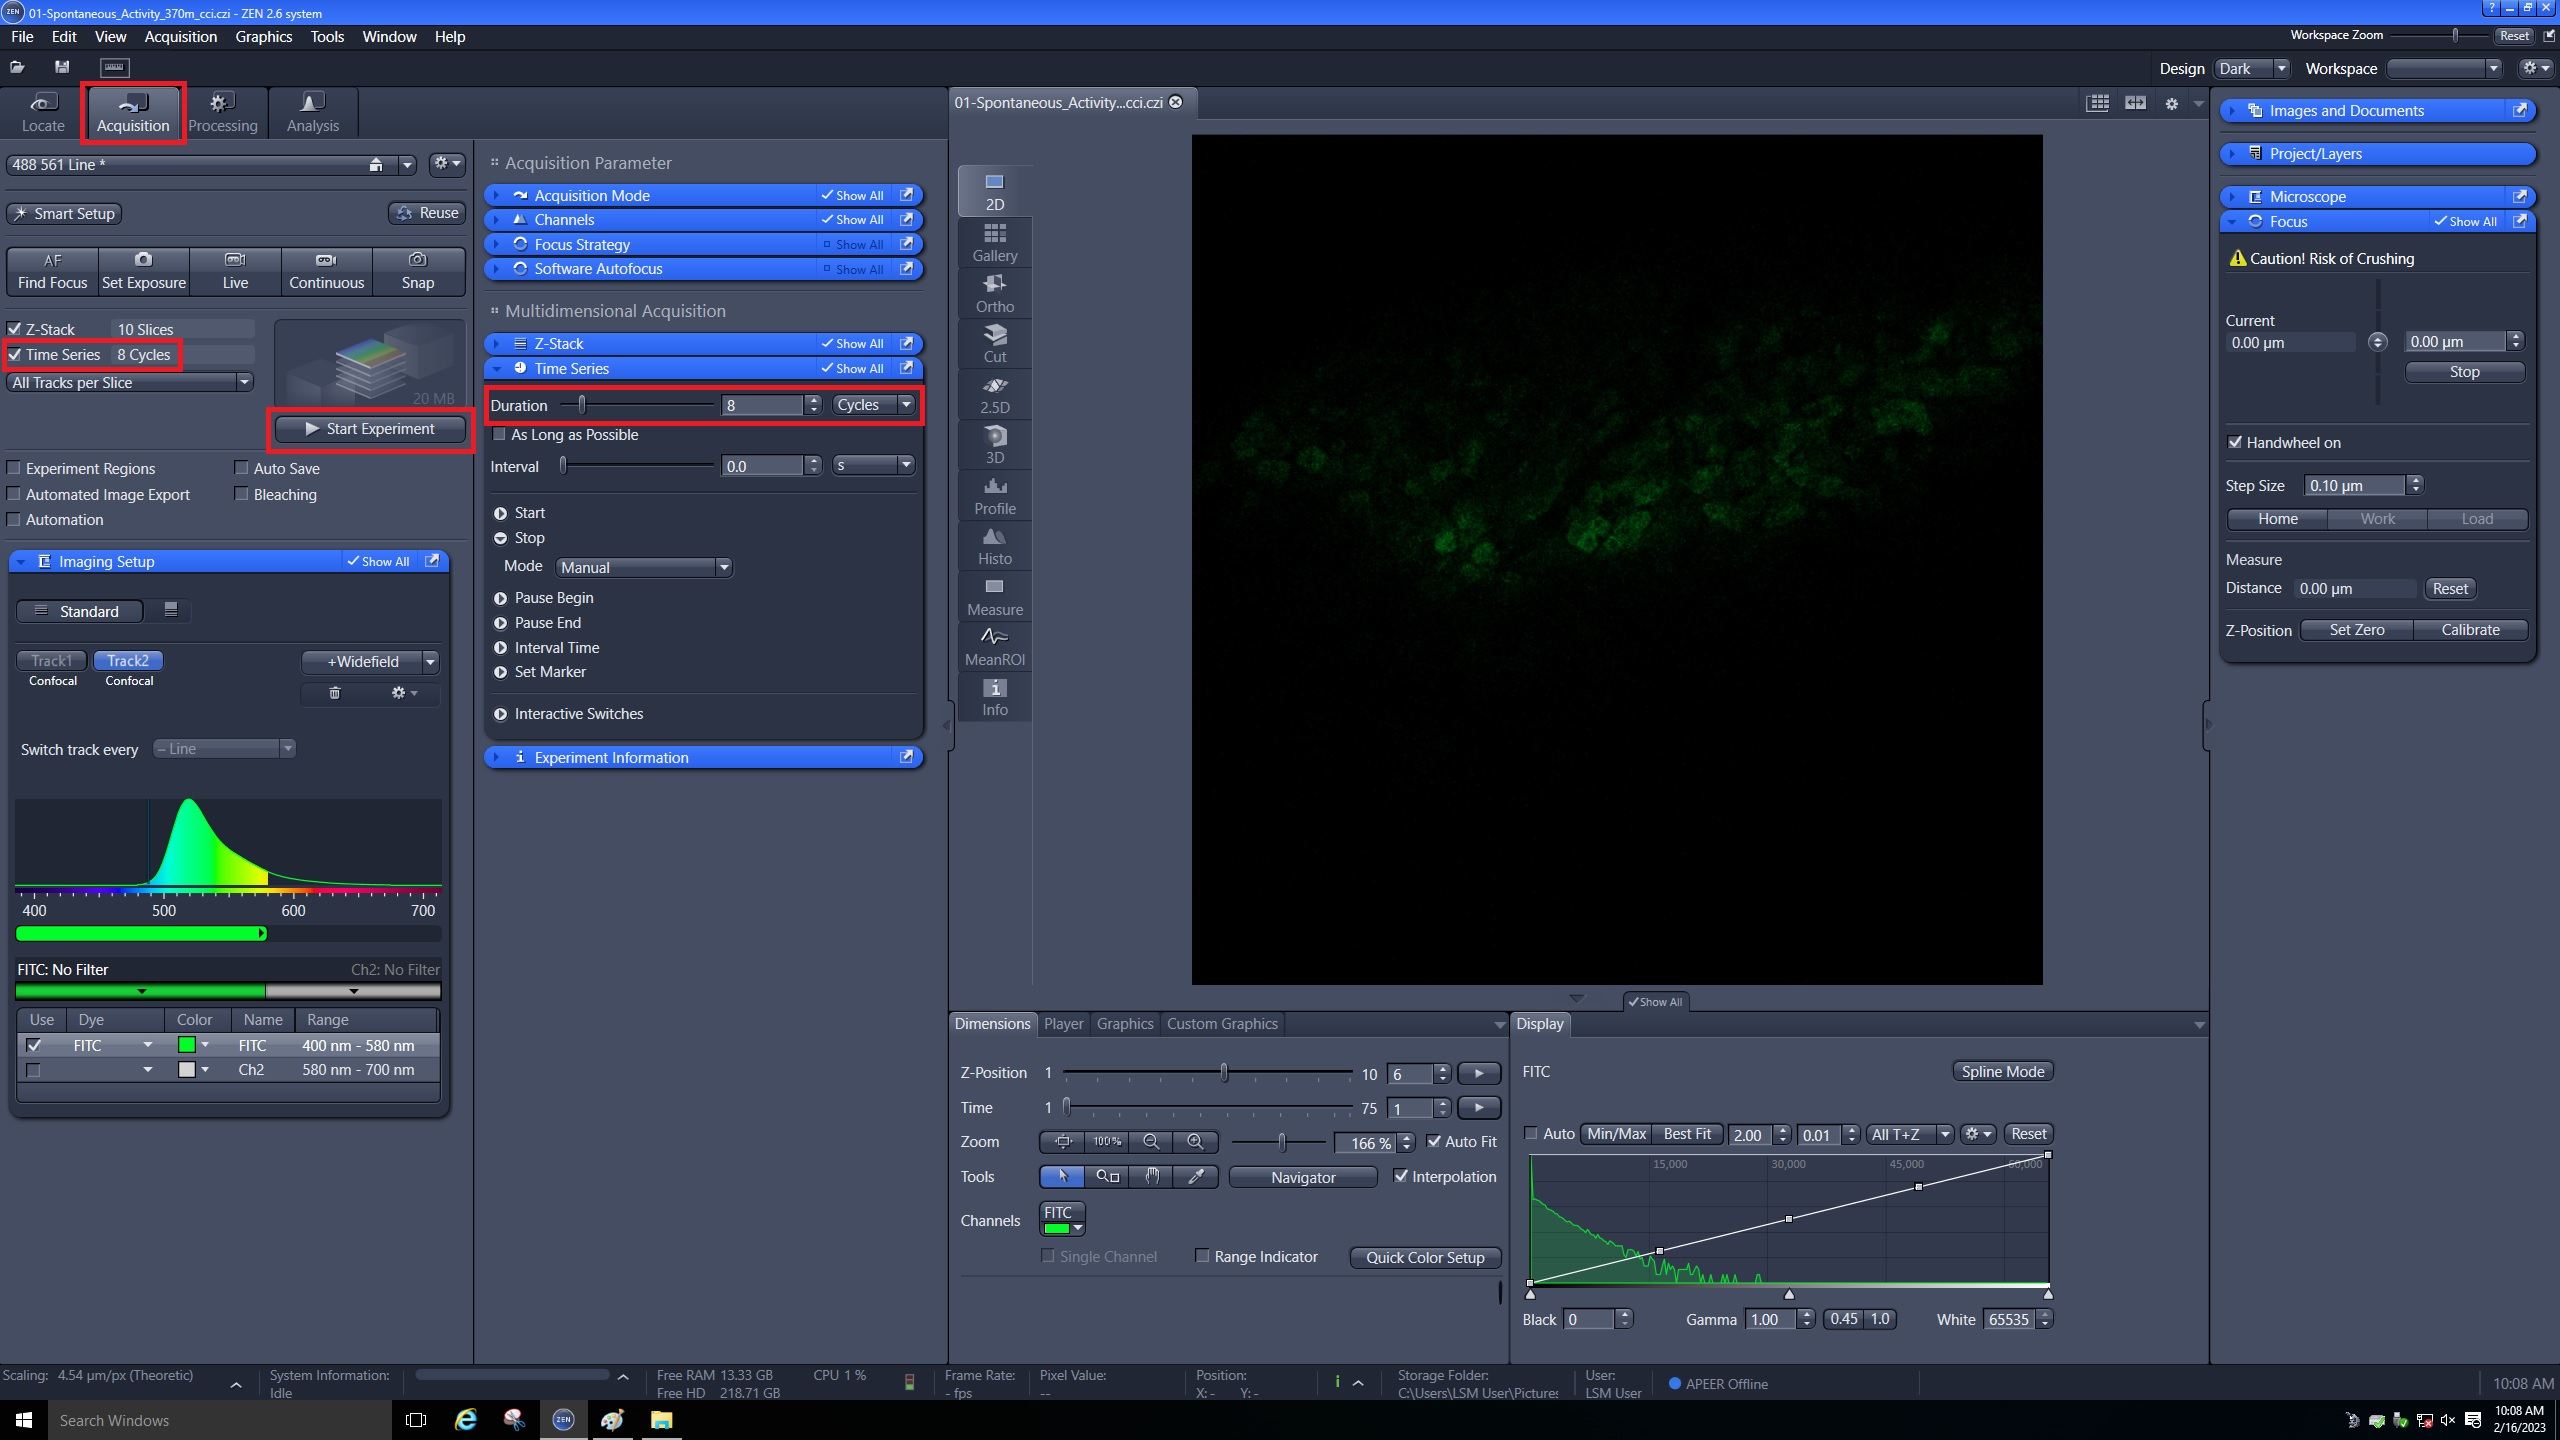Expand the Experiment Information panel
2560x1440 pixels.
coord(610,757)
